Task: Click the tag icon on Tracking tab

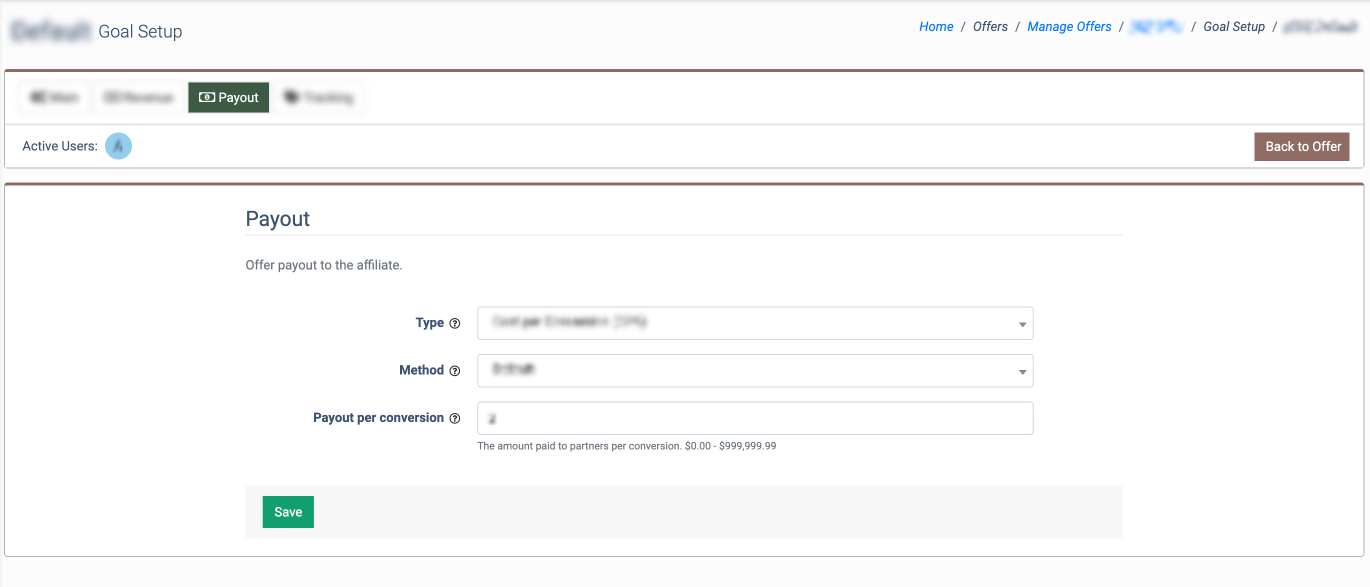Action: click(292, 98)
